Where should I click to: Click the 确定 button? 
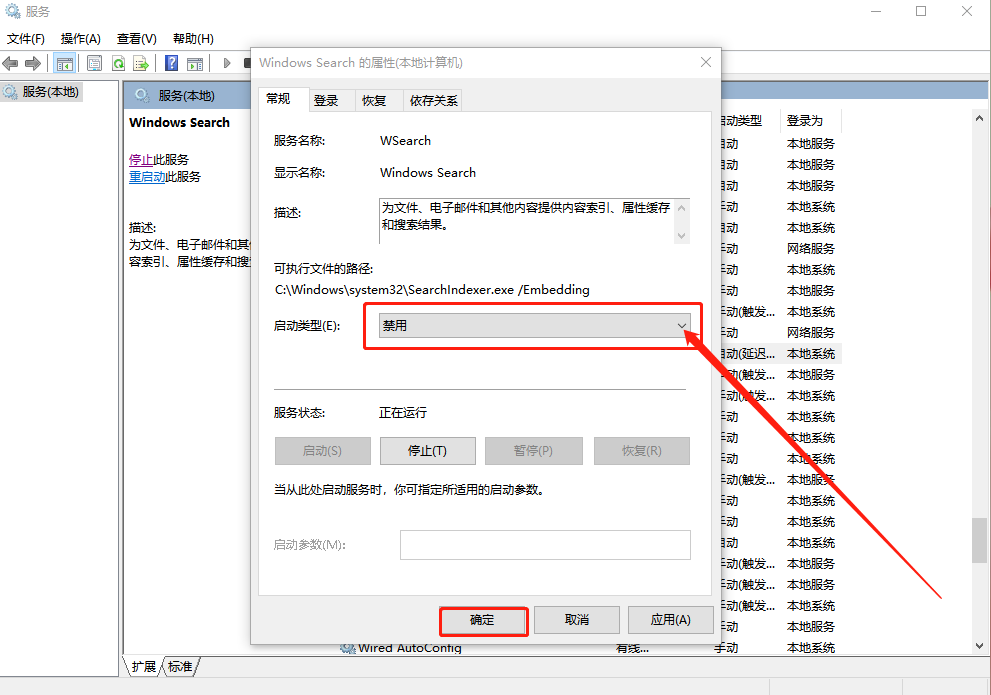pyautogui.click(x=483, y=620)
